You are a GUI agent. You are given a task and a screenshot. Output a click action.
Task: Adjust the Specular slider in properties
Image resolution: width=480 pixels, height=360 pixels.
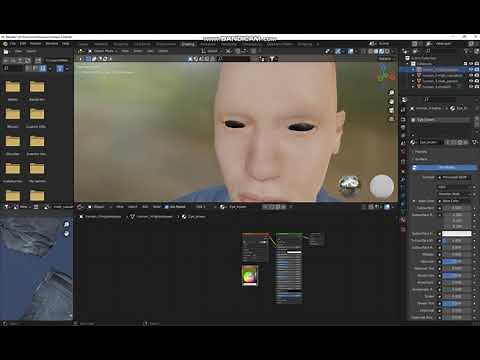457,262
